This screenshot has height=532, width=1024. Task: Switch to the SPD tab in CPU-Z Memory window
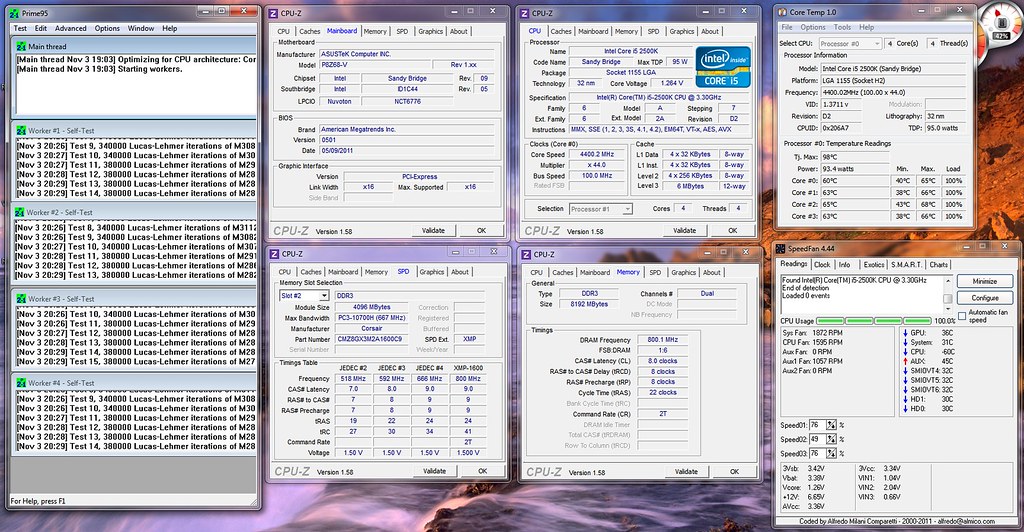coord(655,273)
